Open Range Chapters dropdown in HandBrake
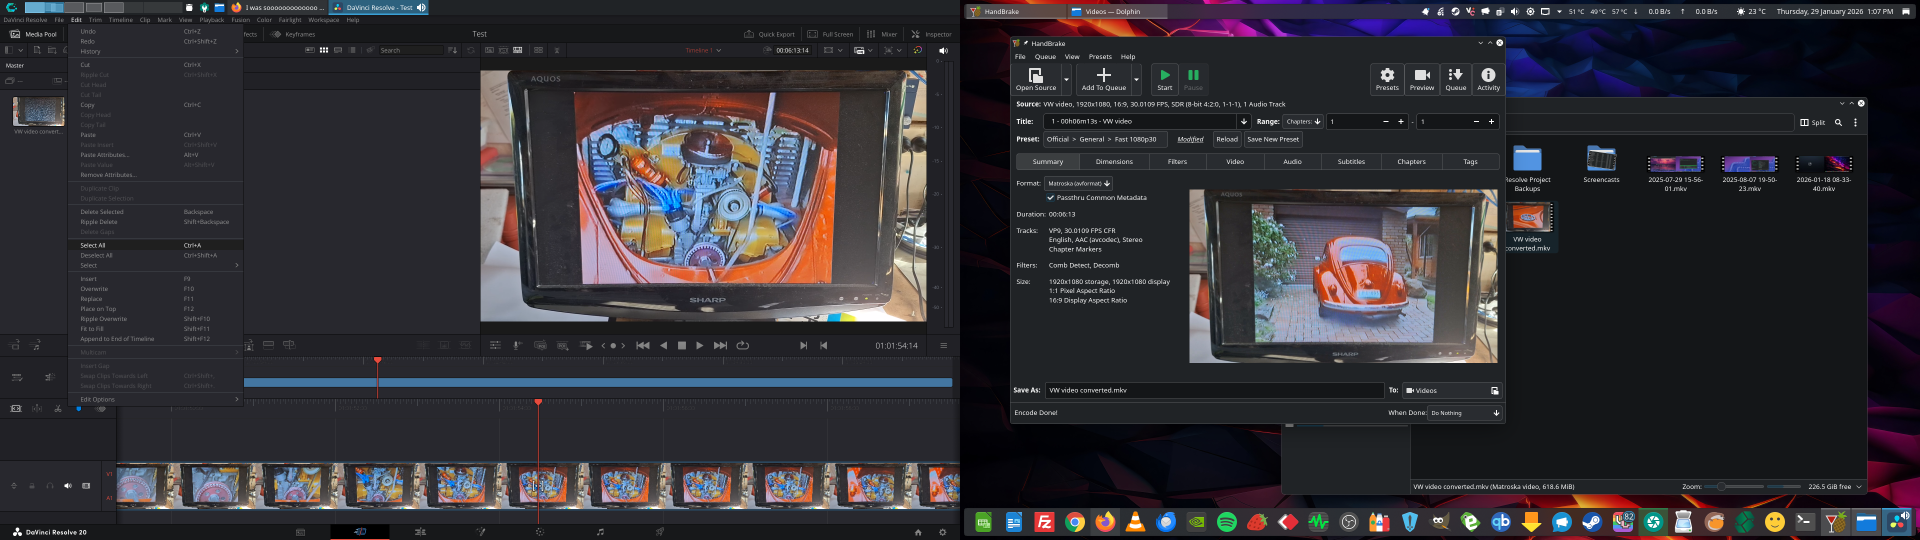1920x540 pixels. pyautogui.click(x=1303, y=121)
